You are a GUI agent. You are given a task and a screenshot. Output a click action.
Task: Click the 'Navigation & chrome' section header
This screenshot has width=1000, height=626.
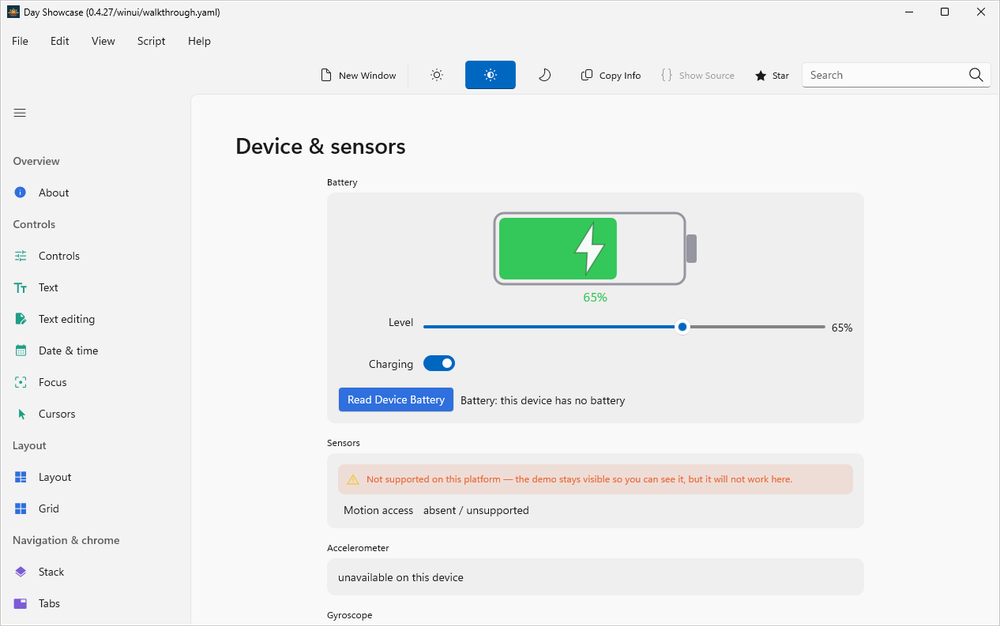click(x=66, y=540)
